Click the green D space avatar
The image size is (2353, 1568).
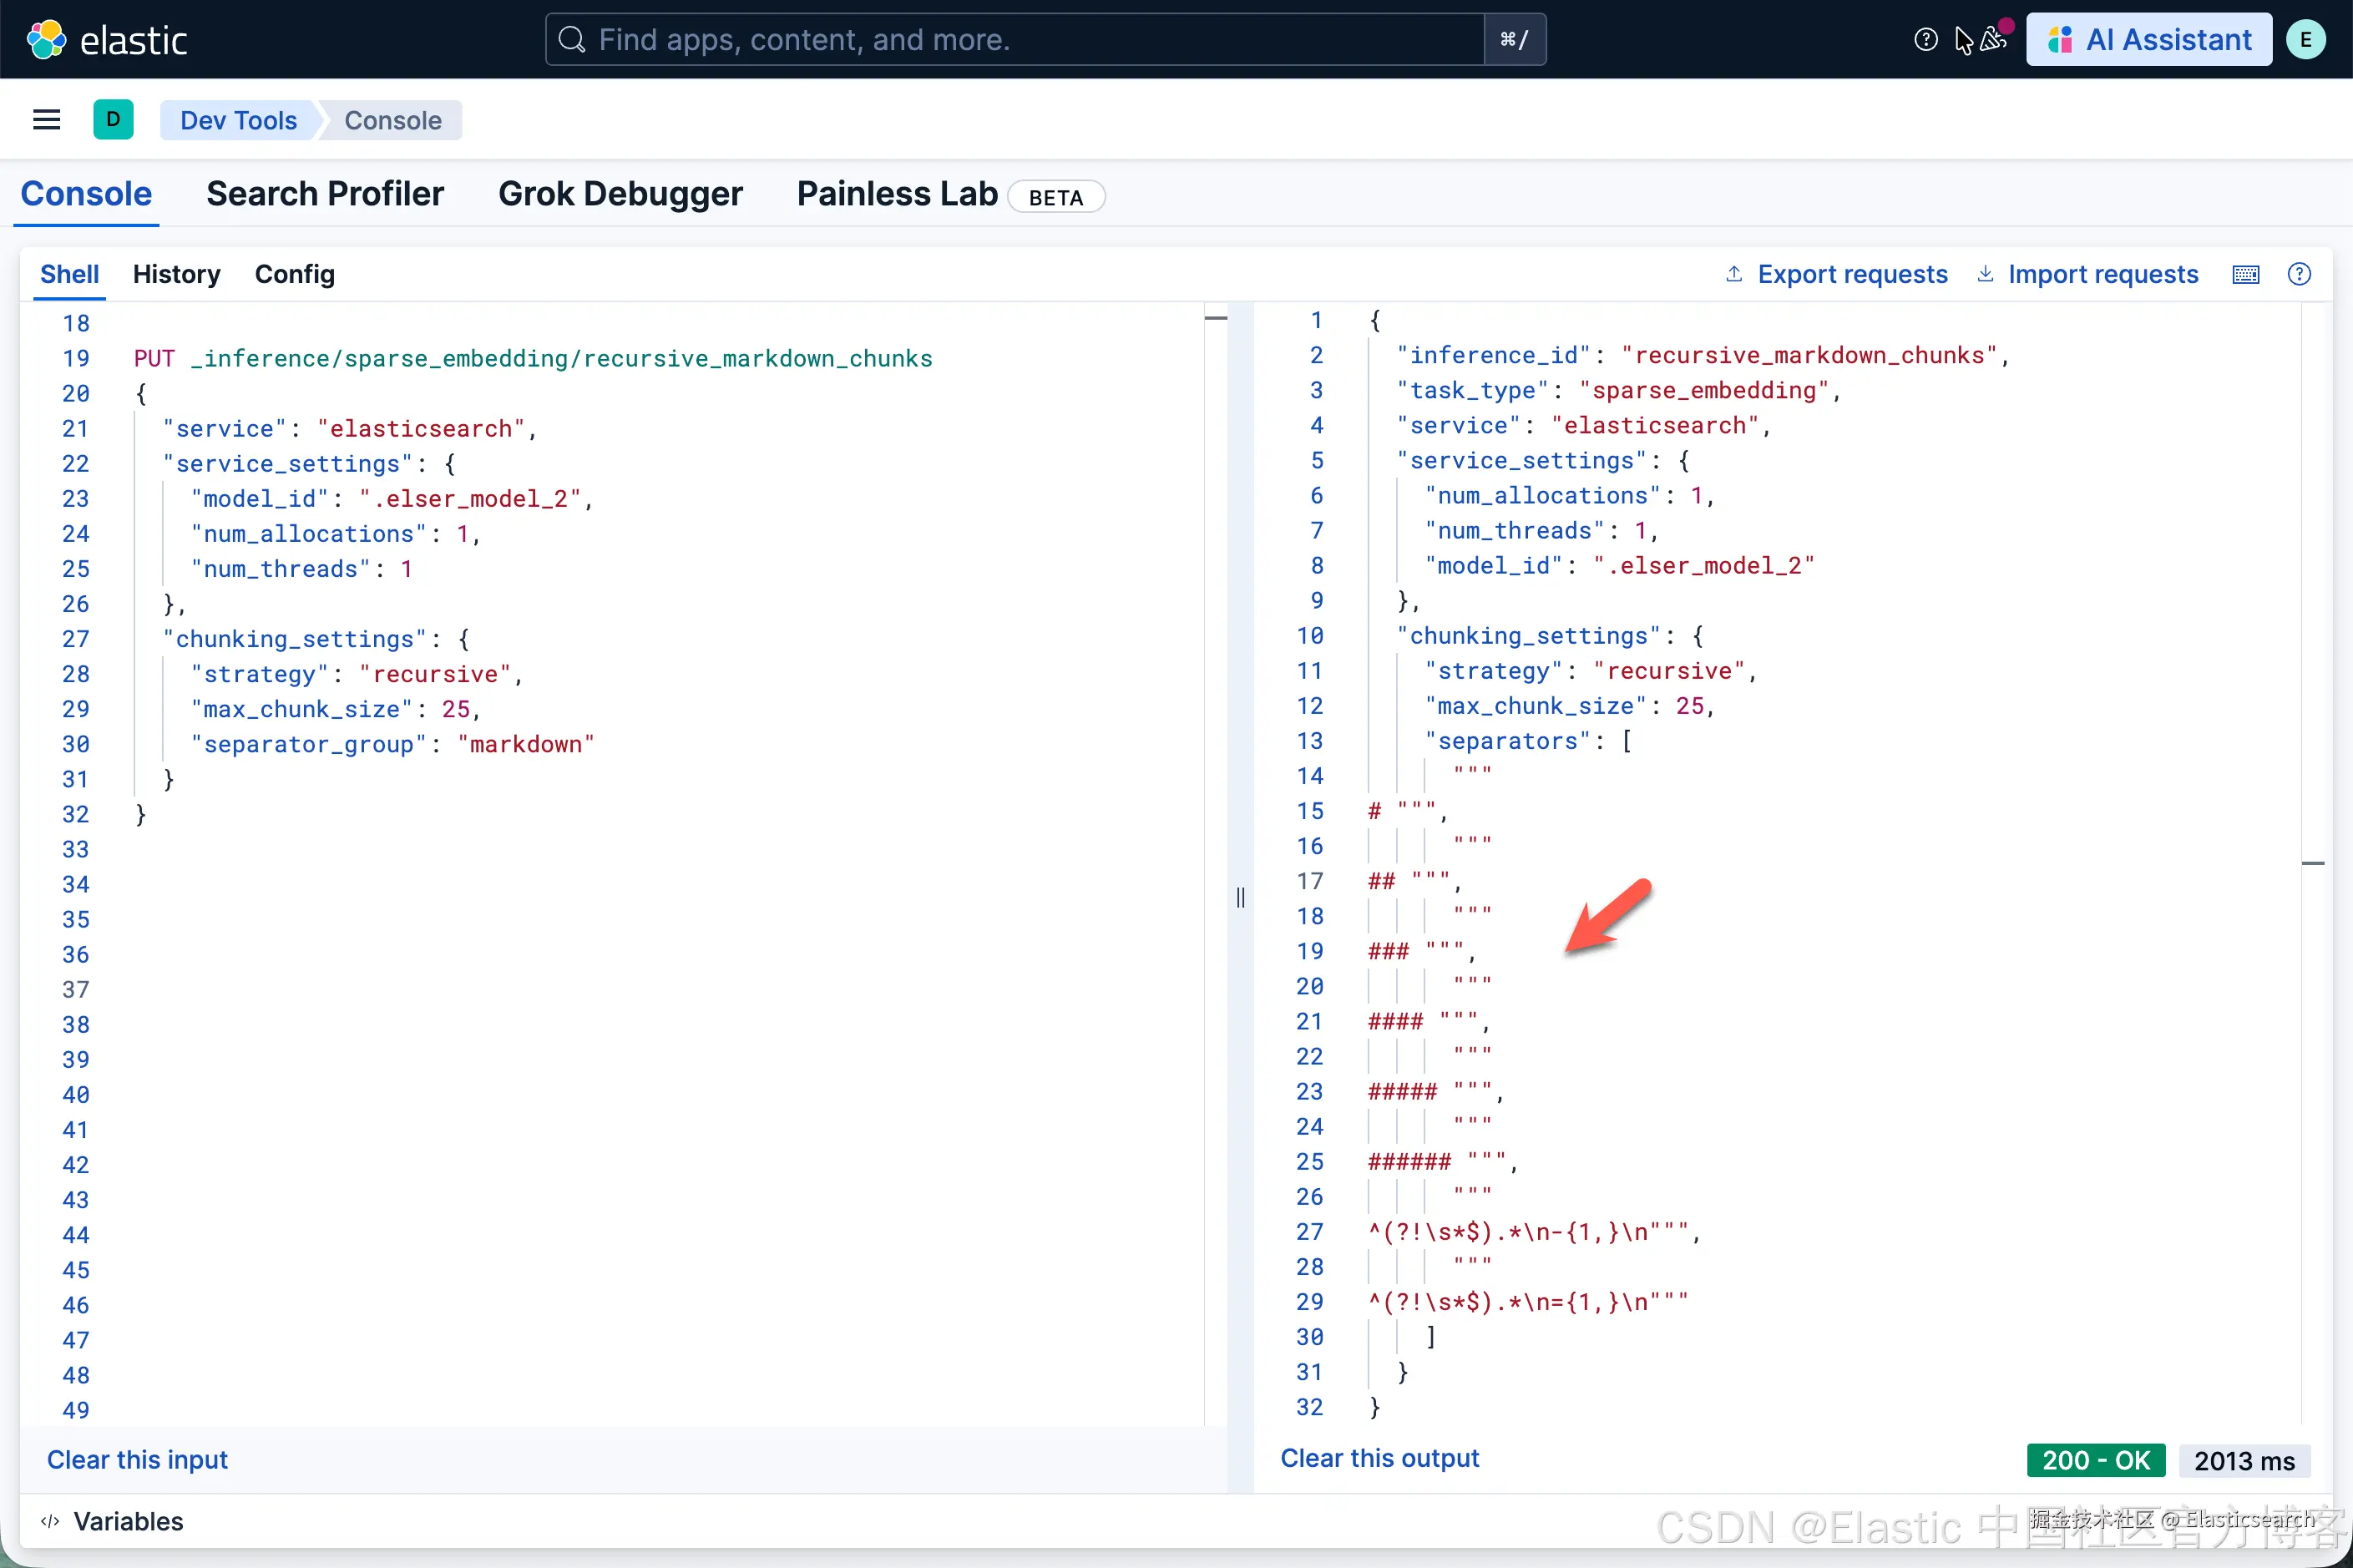pos(113,120)
